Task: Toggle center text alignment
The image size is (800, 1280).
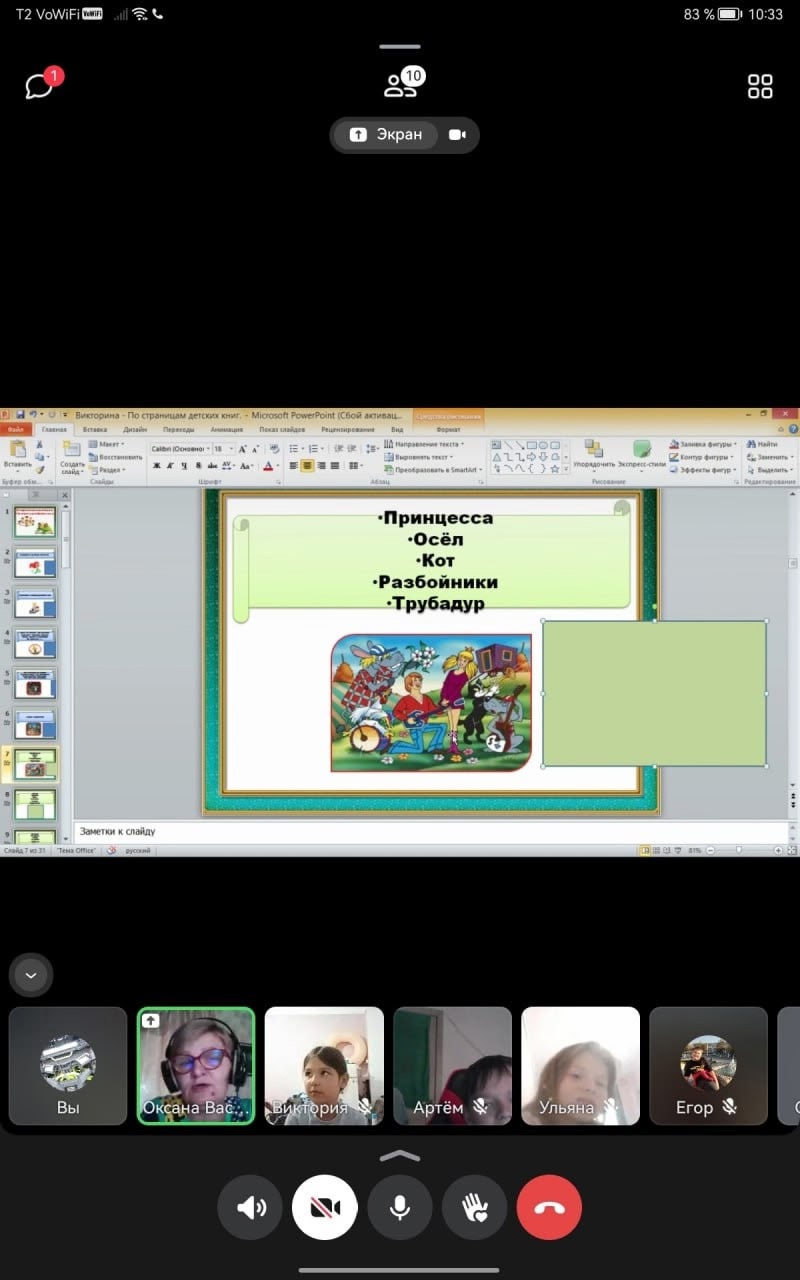Action: 306,465
